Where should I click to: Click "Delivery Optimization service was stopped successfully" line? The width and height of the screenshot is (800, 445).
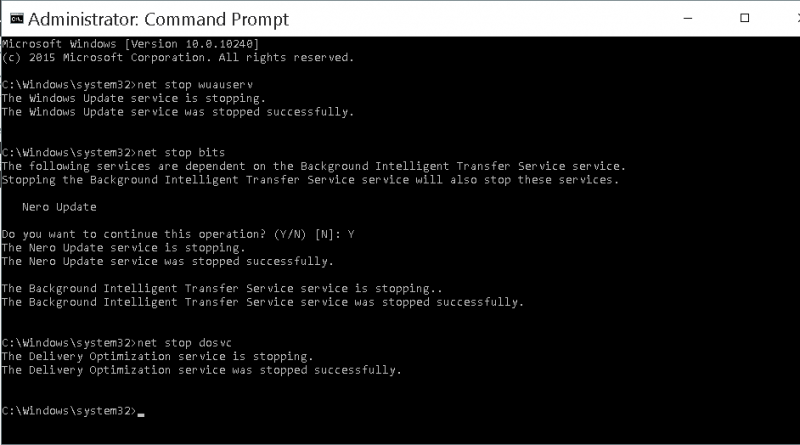202,370
